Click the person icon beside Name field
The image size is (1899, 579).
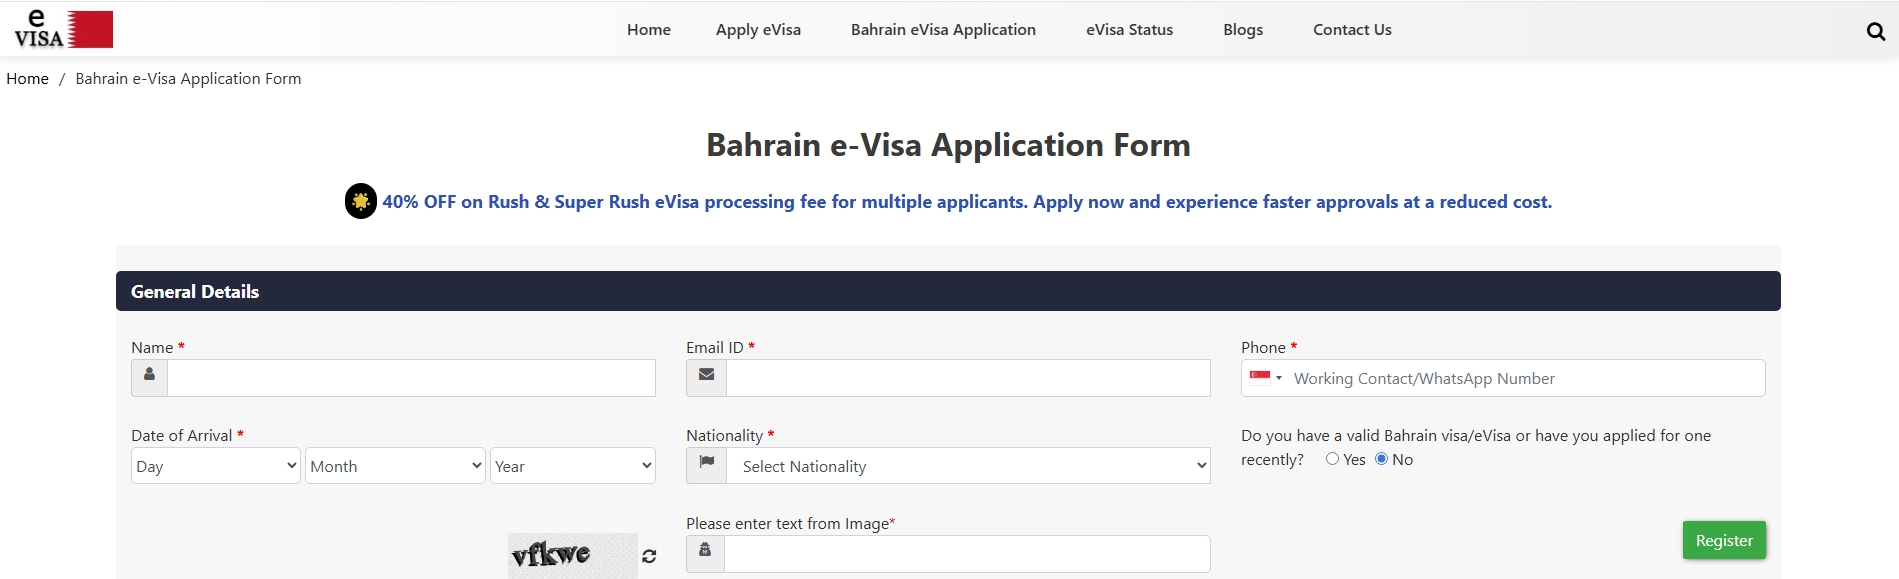[149, 375]
